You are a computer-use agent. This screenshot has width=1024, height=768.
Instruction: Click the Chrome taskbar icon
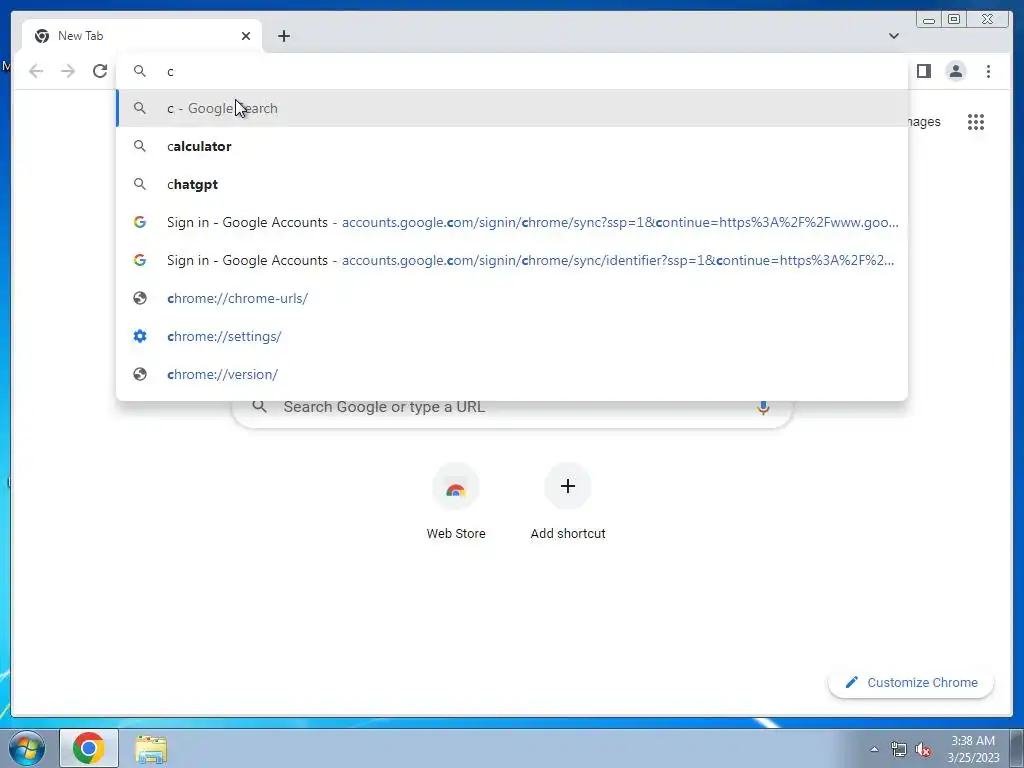click(89, 748)
